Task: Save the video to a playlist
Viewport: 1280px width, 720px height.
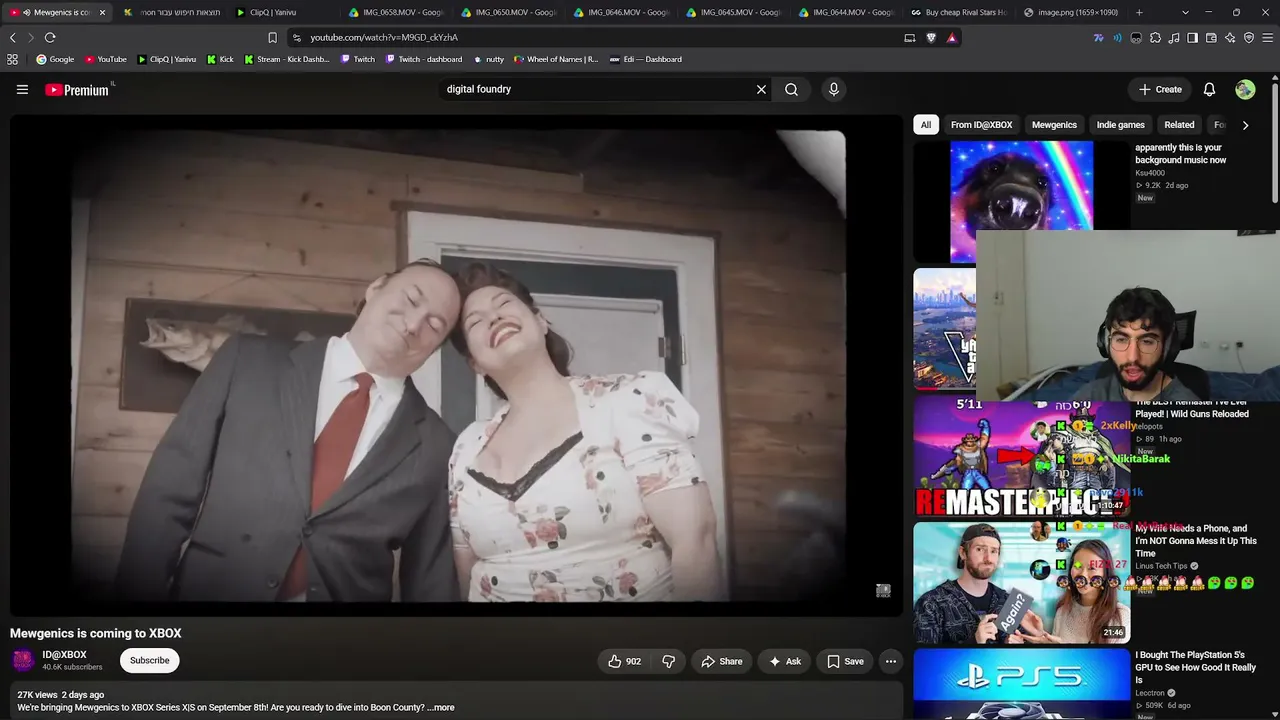Action: point(845,661)
